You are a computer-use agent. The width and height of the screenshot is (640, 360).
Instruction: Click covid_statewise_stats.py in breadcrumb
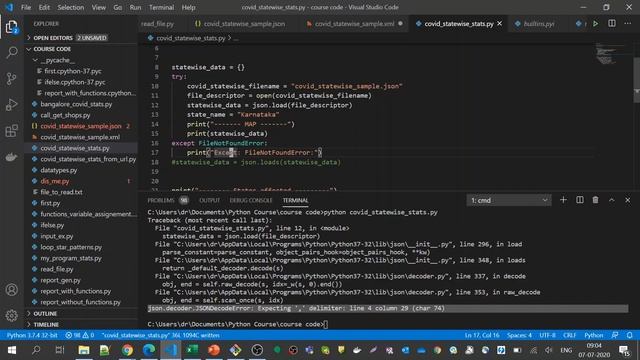pyautogui.click(x=190, y=38)
